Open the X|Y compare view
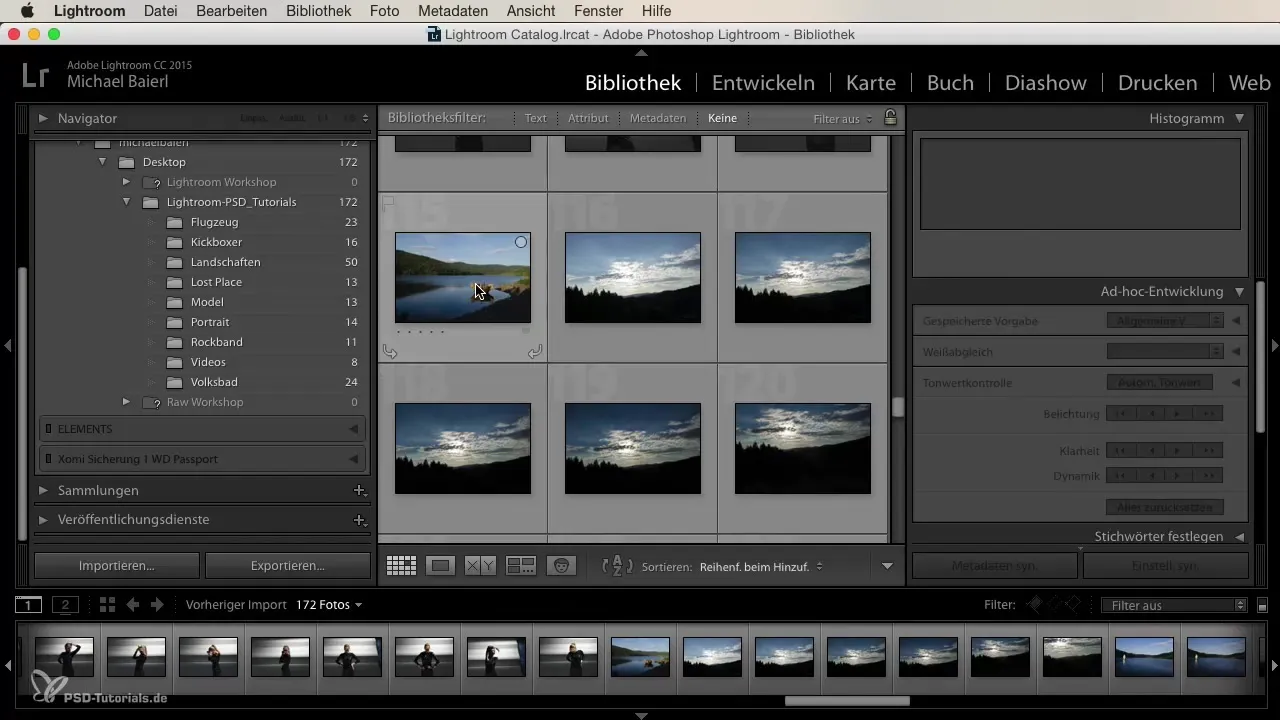 pyautogui.click(x=481, y=566)
